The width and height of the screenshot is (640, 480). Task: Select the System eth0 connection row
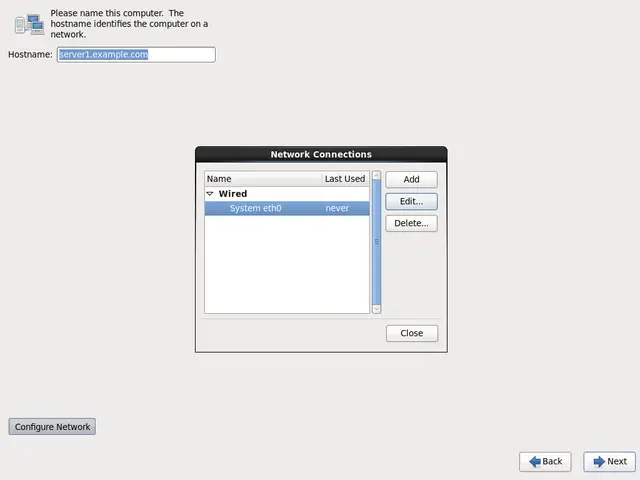(x=287, y=208)
